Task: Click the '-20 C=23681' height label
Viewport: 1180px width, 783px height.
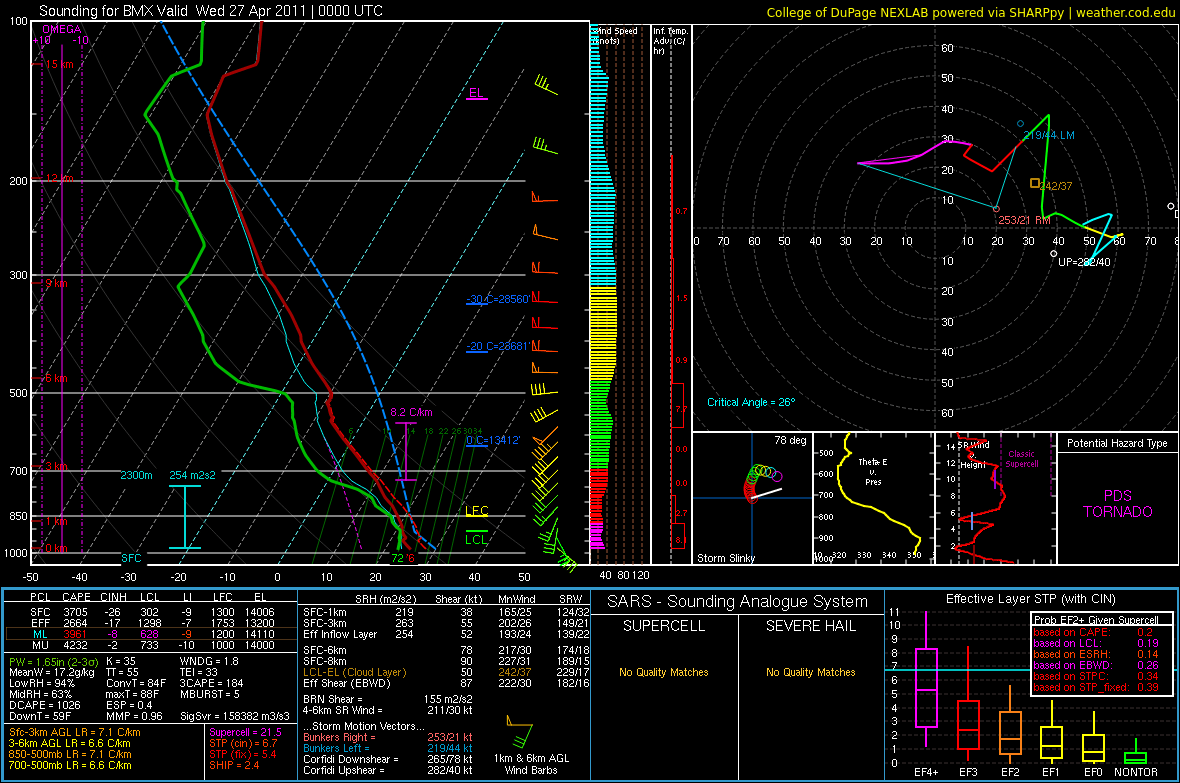Action: coord(497,346)
